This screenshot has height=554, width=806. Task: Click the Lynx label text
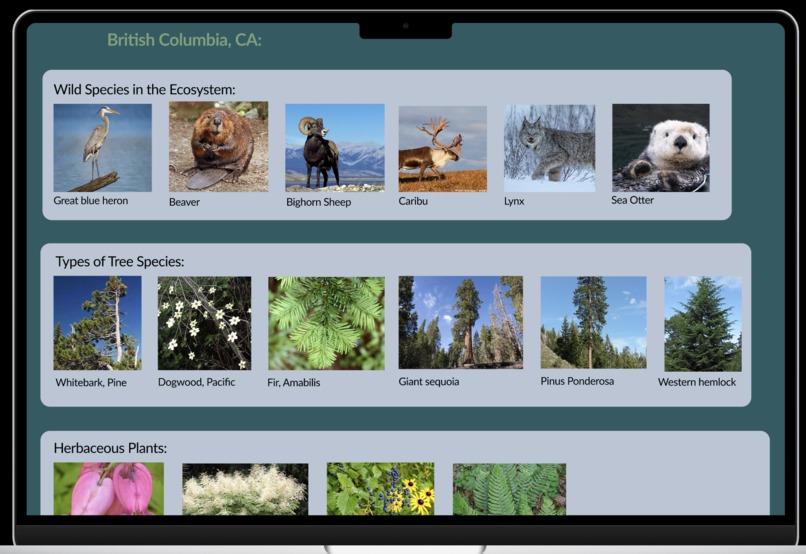tap(514, 201)
